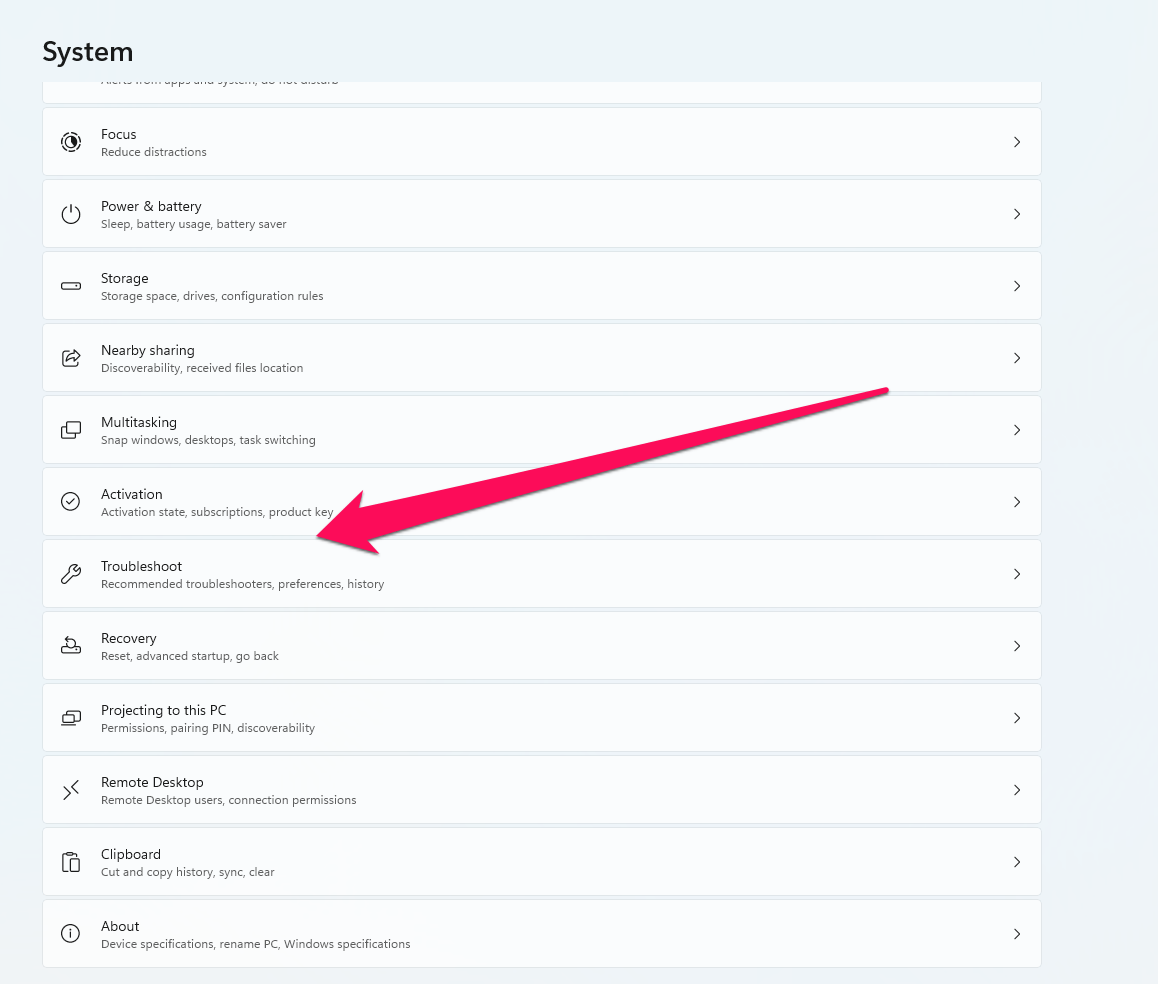Select the Multitasking settings entry
The width and height of the screenshot is (1158, 984).
(x=140, y=423)
